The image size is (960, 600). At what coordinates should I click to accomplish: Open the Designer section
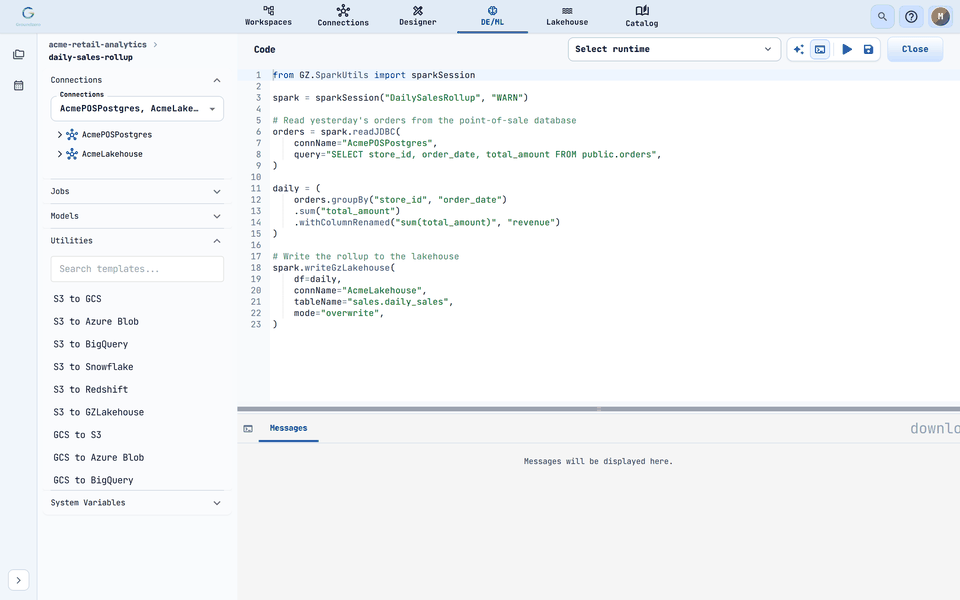pyautogui.click(x=418, y=16)
